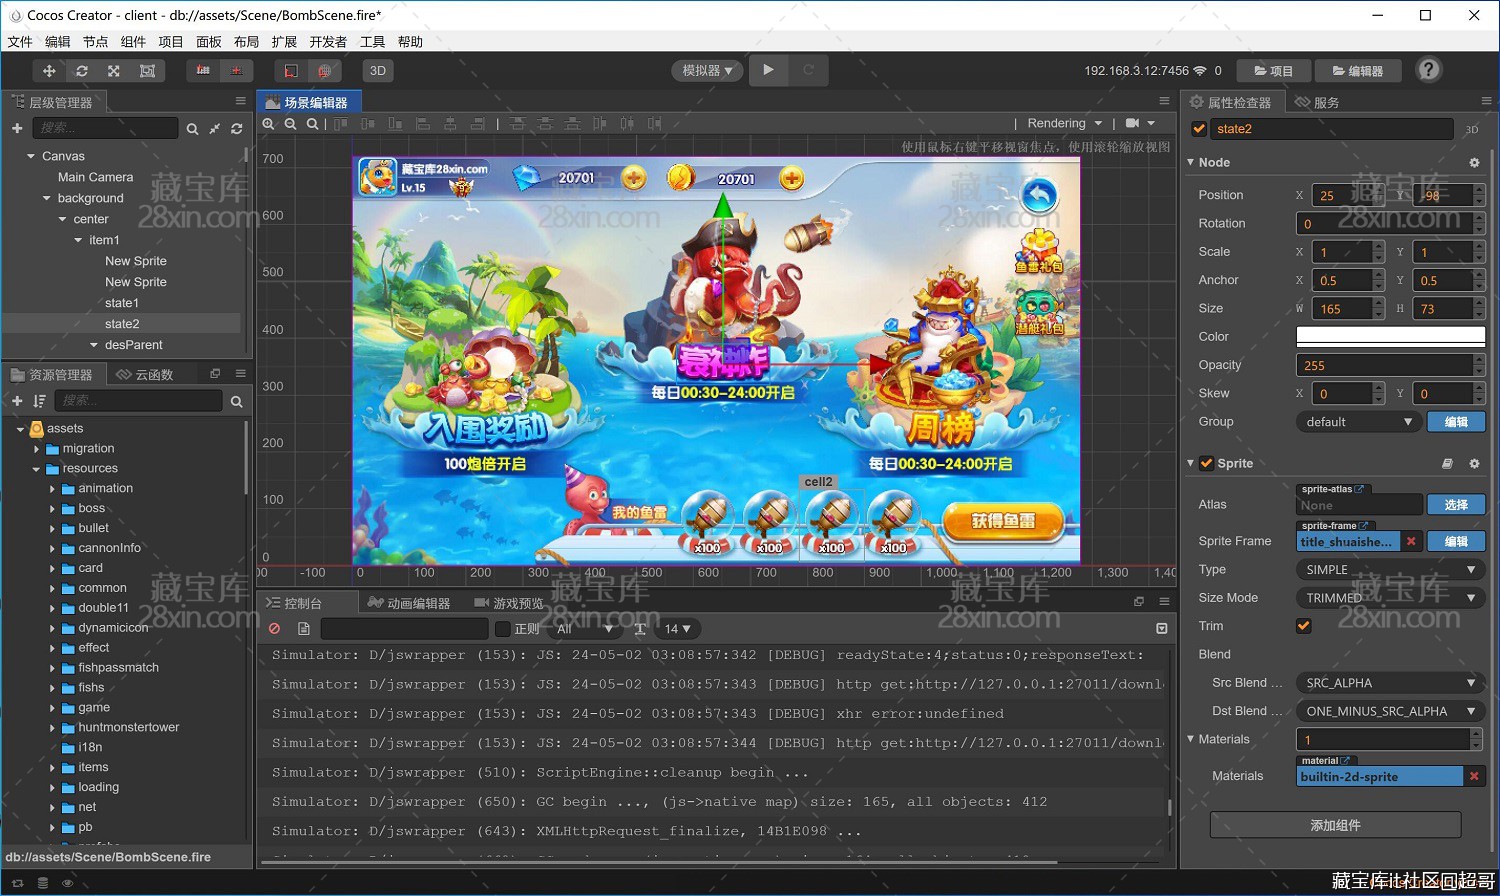The image size is (1500, 896).
Task: Toggle the state2 node active checkbox
Action: point(1199,129)
